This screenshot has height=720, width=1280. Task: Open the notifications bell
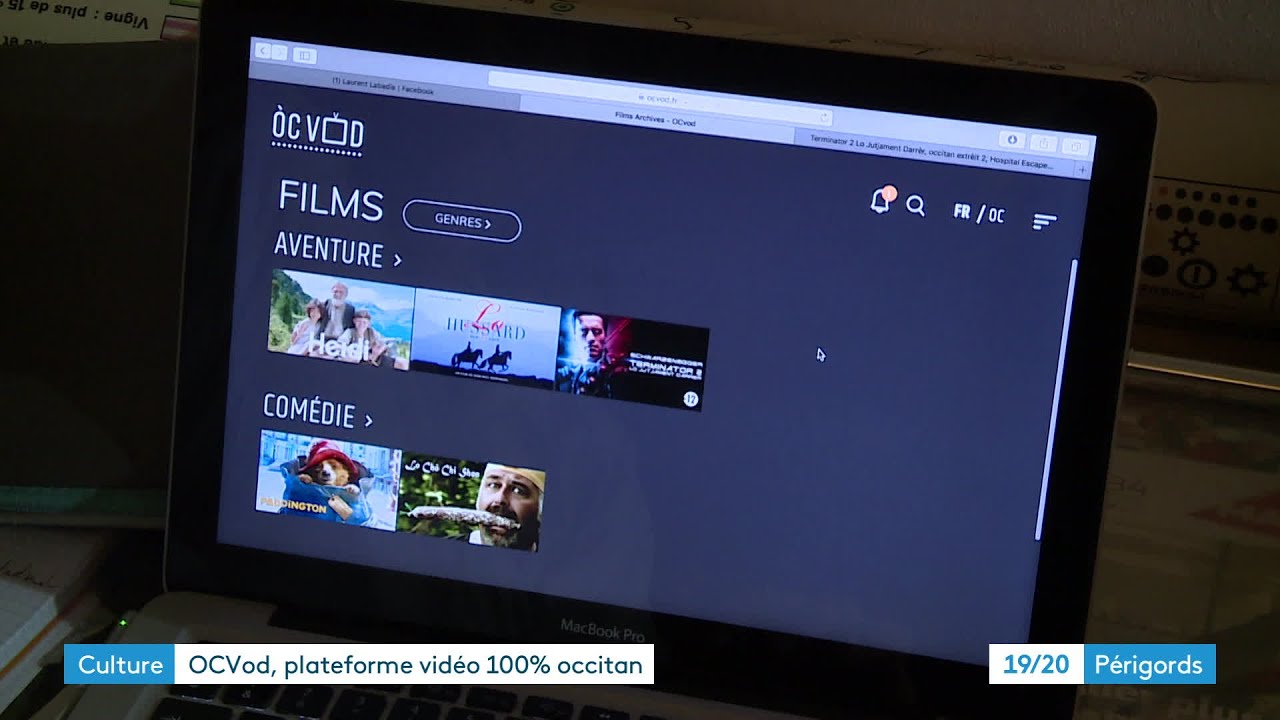pos(881,200)
